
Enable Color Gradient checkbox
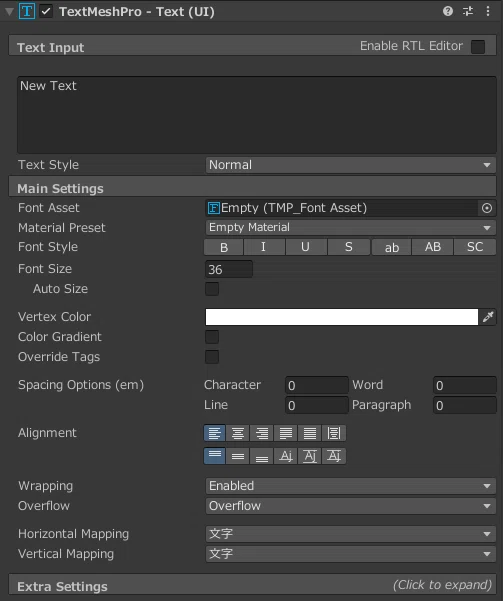pyautogui.click(x=212, y=337)
